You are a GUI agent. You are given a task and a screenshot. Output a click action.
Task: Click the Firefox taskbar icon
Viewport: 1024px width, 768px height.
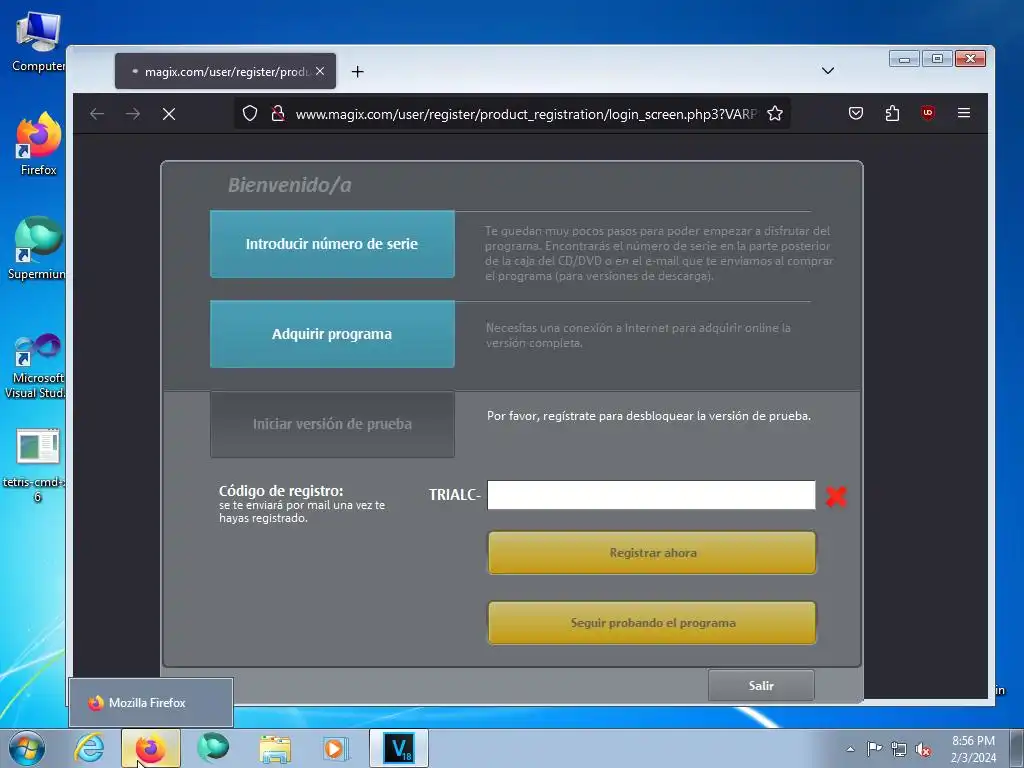(151, 748)
